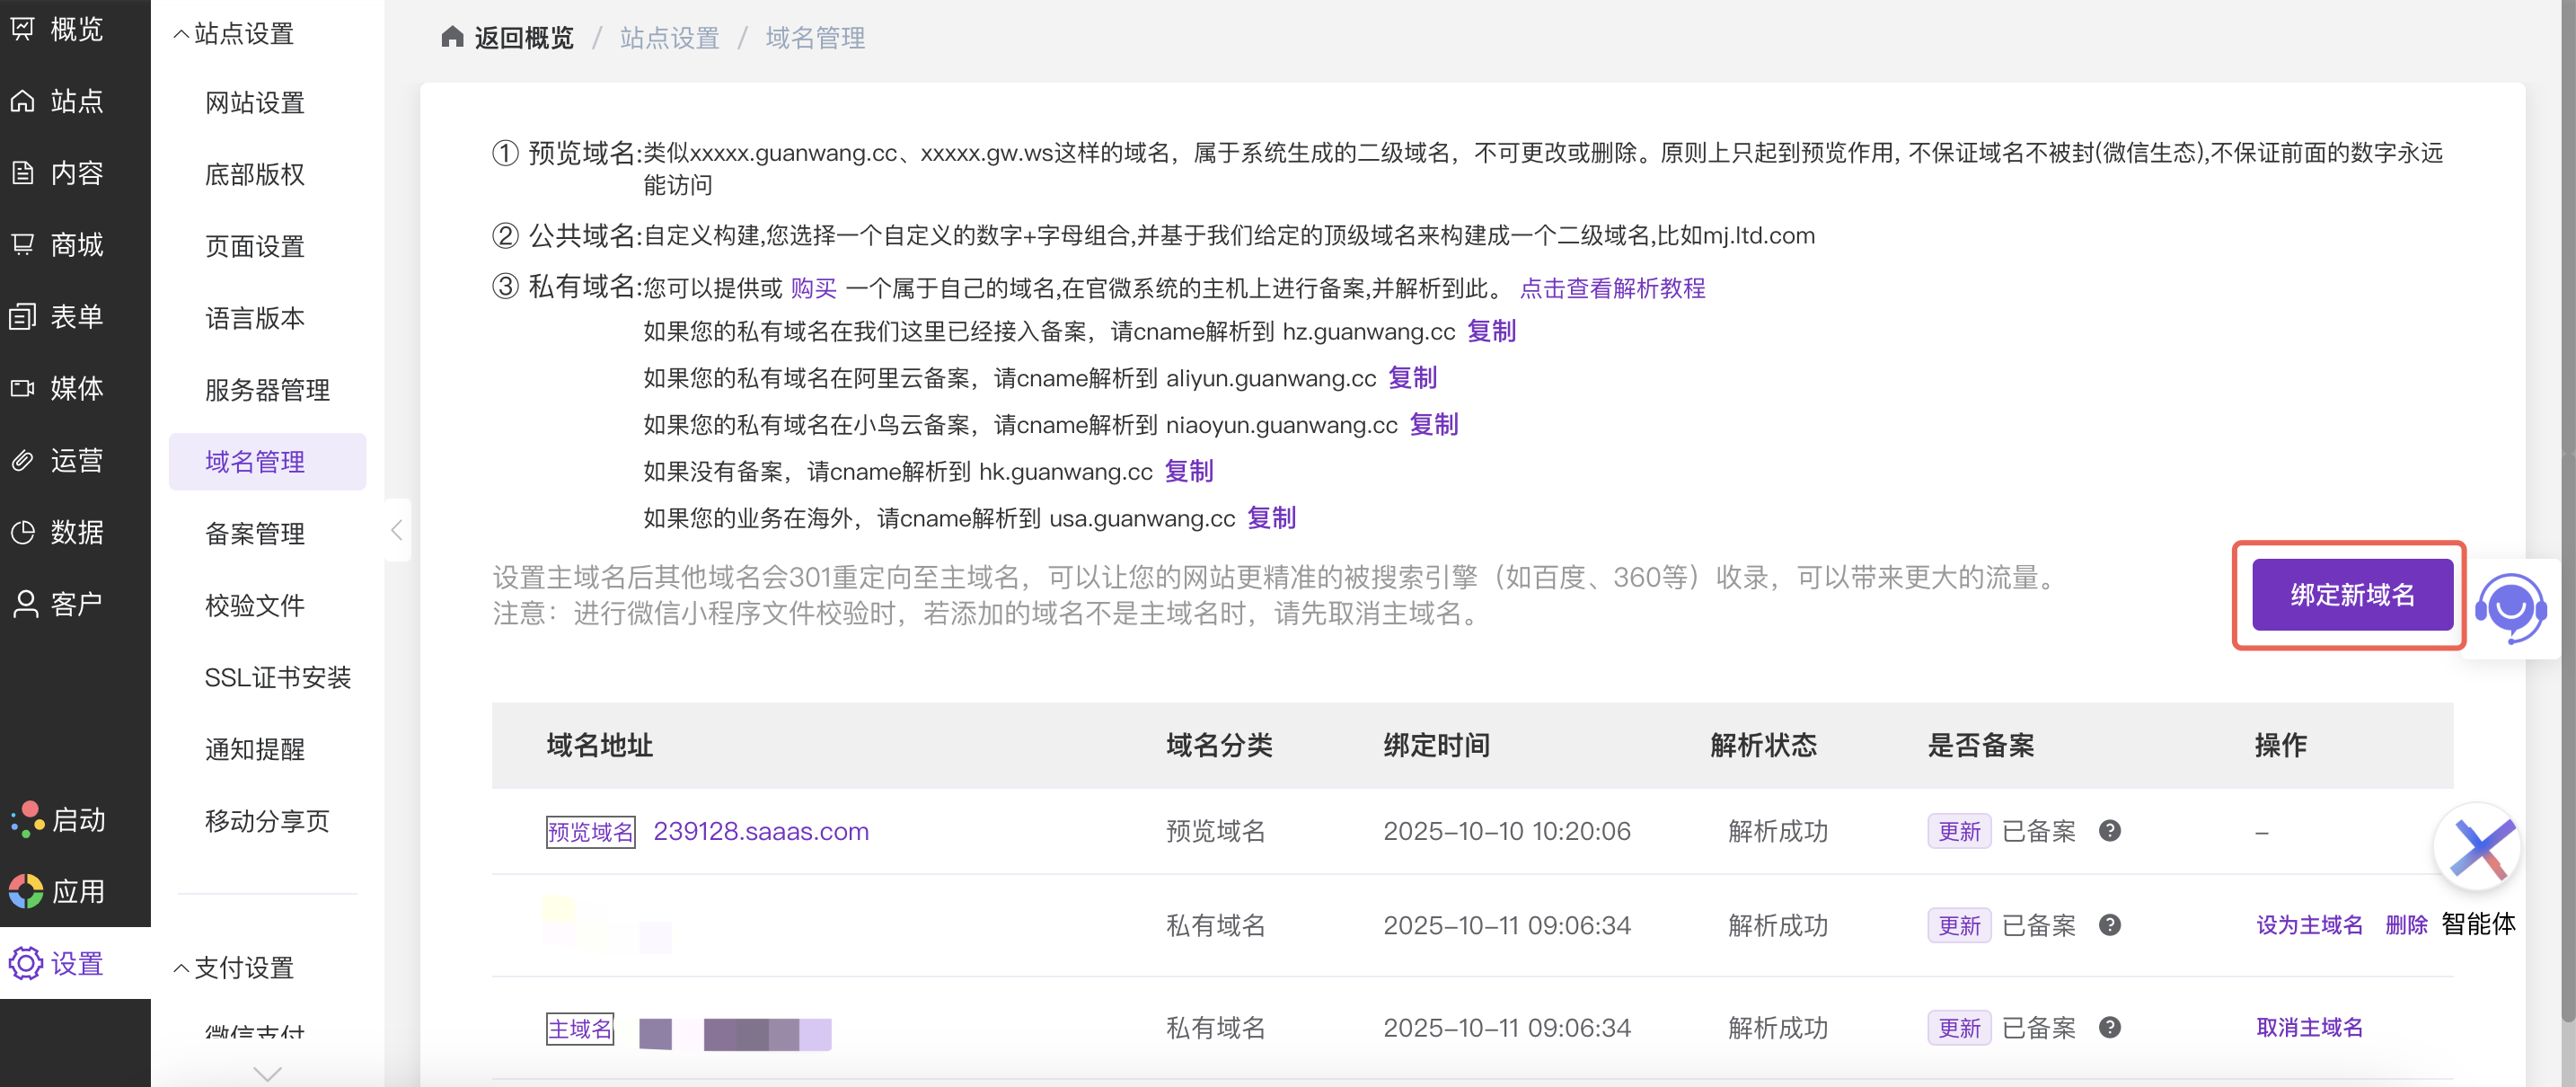Image resolution: width=2576 pixels, height=1087 pixels.
Task: Open the 媒体 media icon in sidebar
Action: click(22, 388)
